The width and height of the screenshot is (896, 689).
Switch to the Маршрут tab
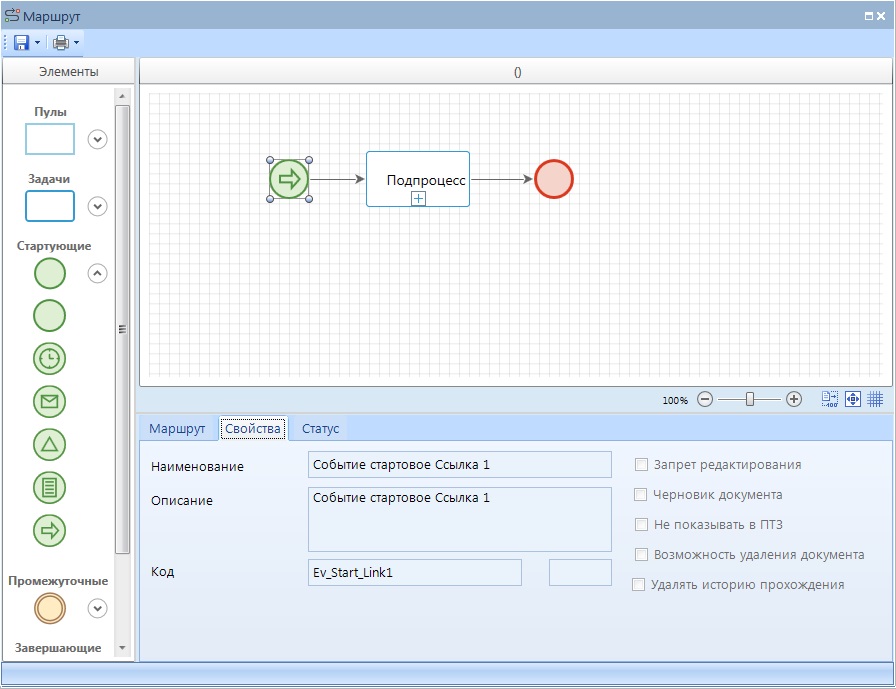click(x=177, y=429)
